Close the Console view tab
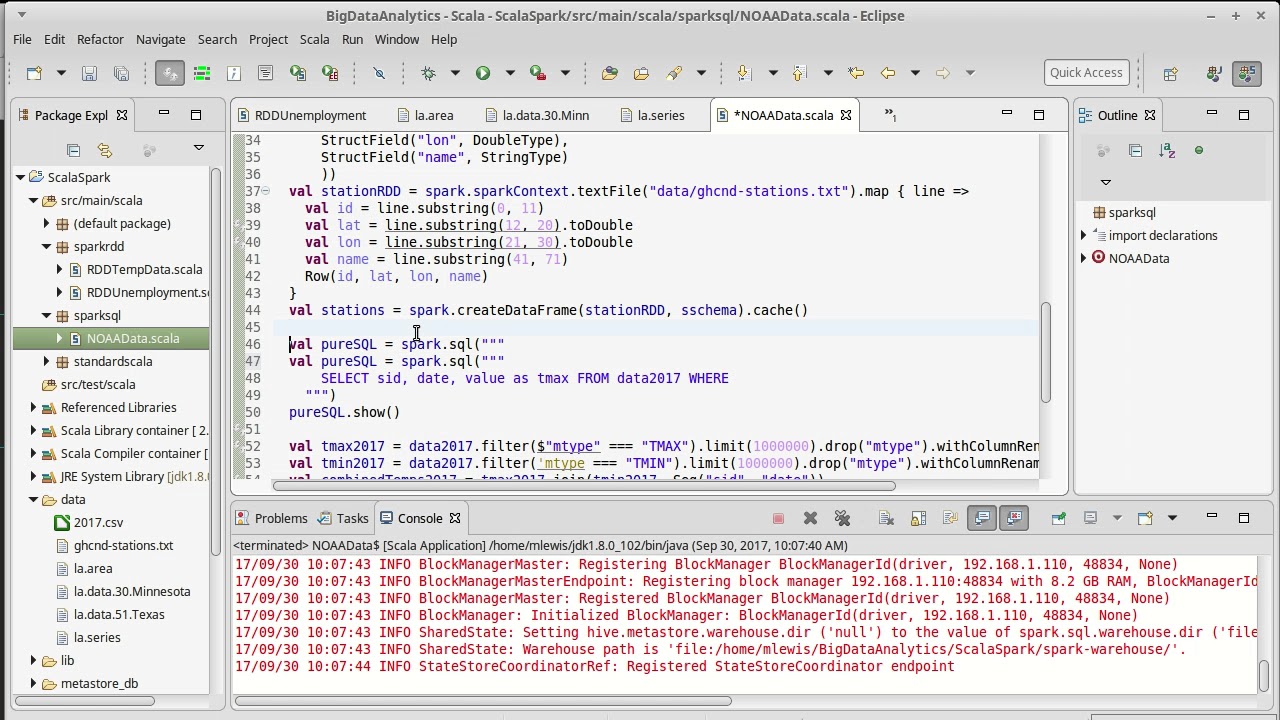The image size is (1280, 720). click(455, 518)
